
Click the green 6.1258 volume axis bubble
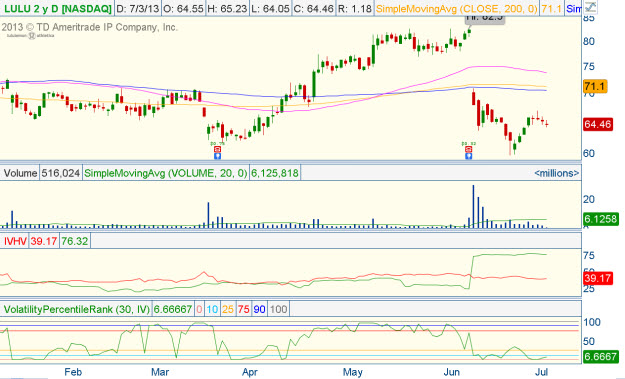(600, 219)
